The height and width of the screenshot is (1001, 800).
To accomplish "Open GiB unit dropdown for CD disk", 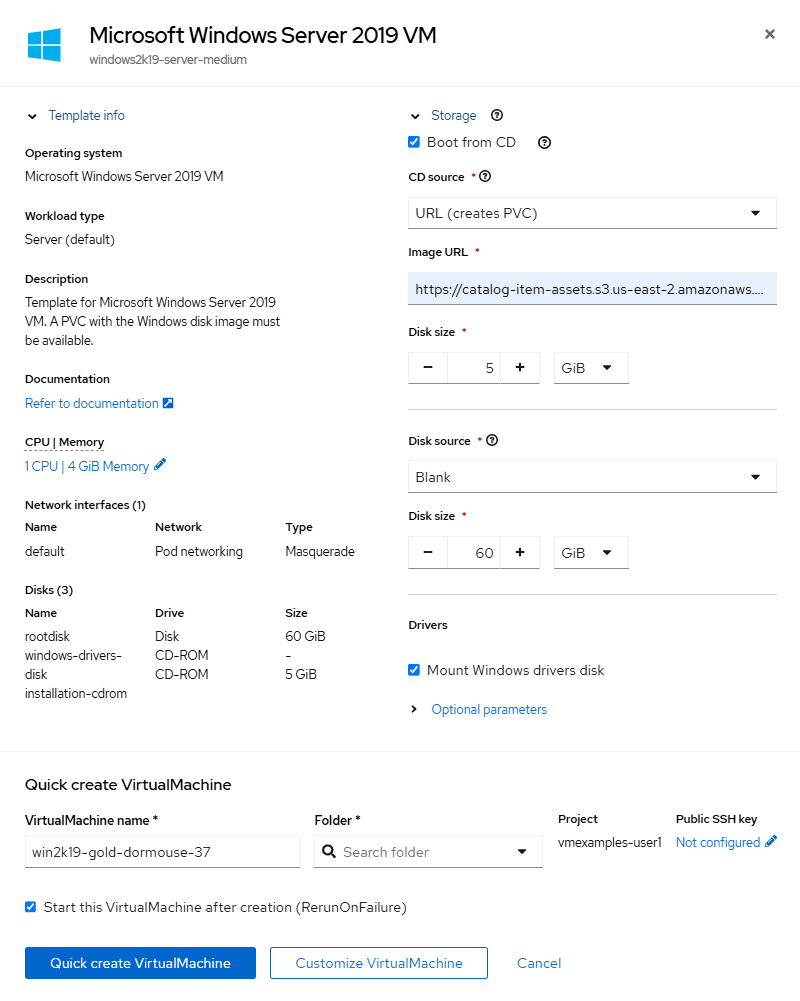I will click(591, 368).
